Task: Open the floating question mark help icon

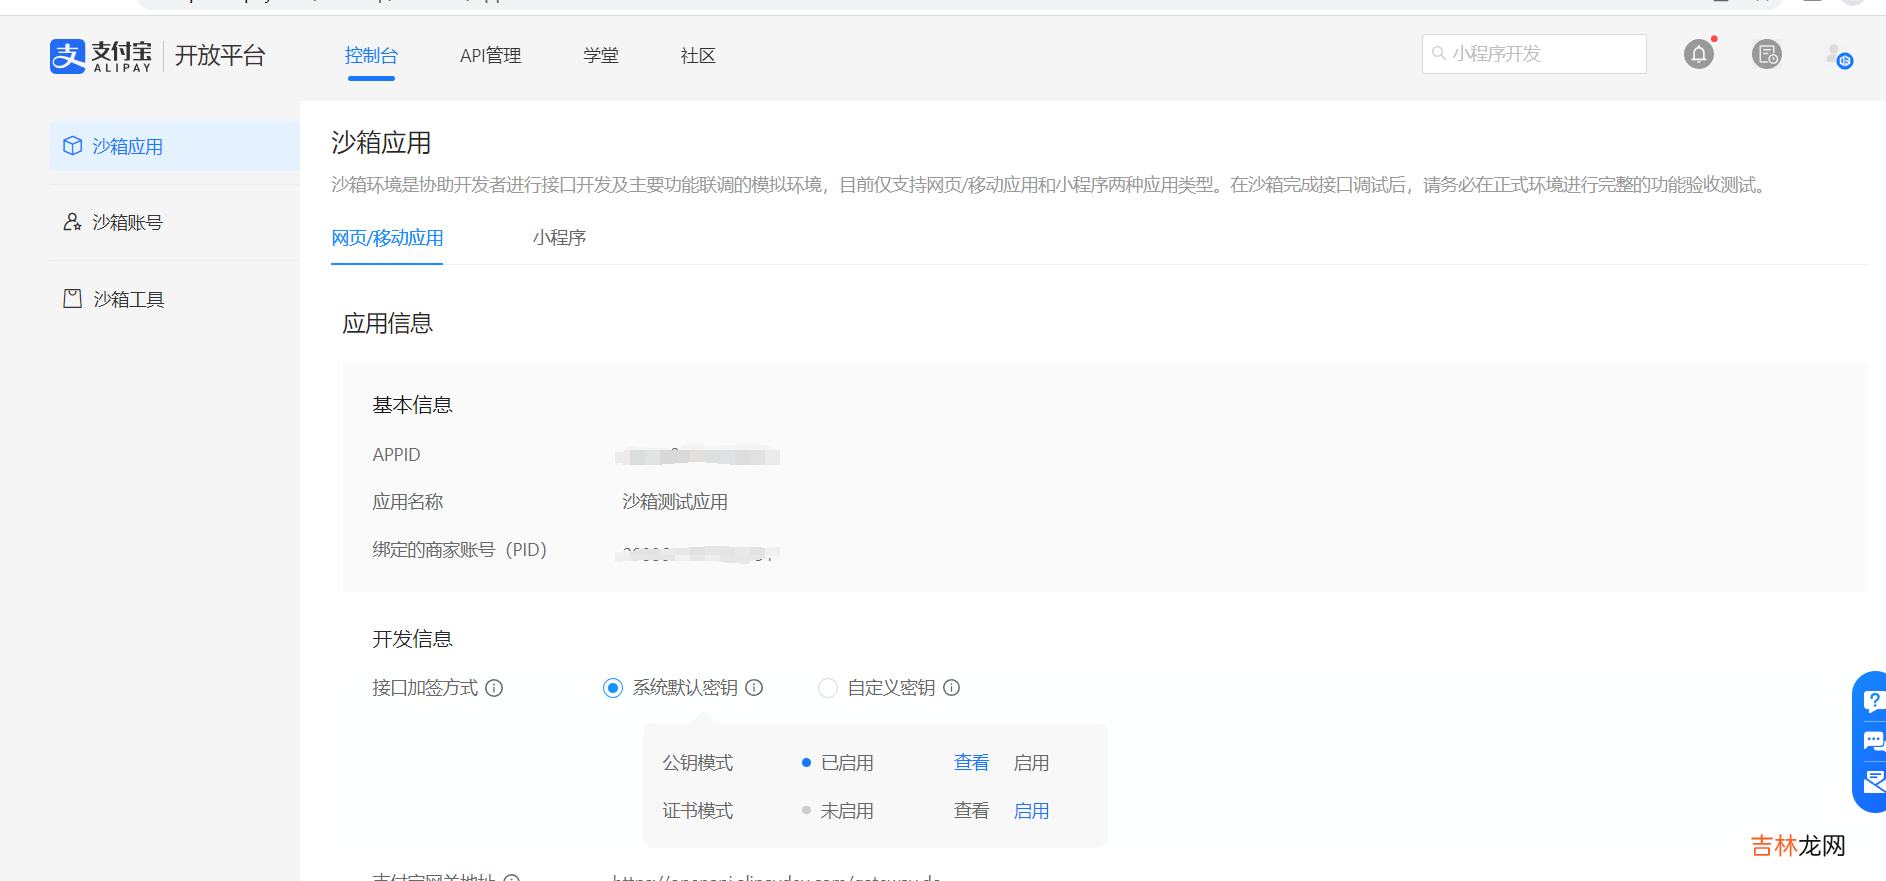Action: [x=1872, y=701]
